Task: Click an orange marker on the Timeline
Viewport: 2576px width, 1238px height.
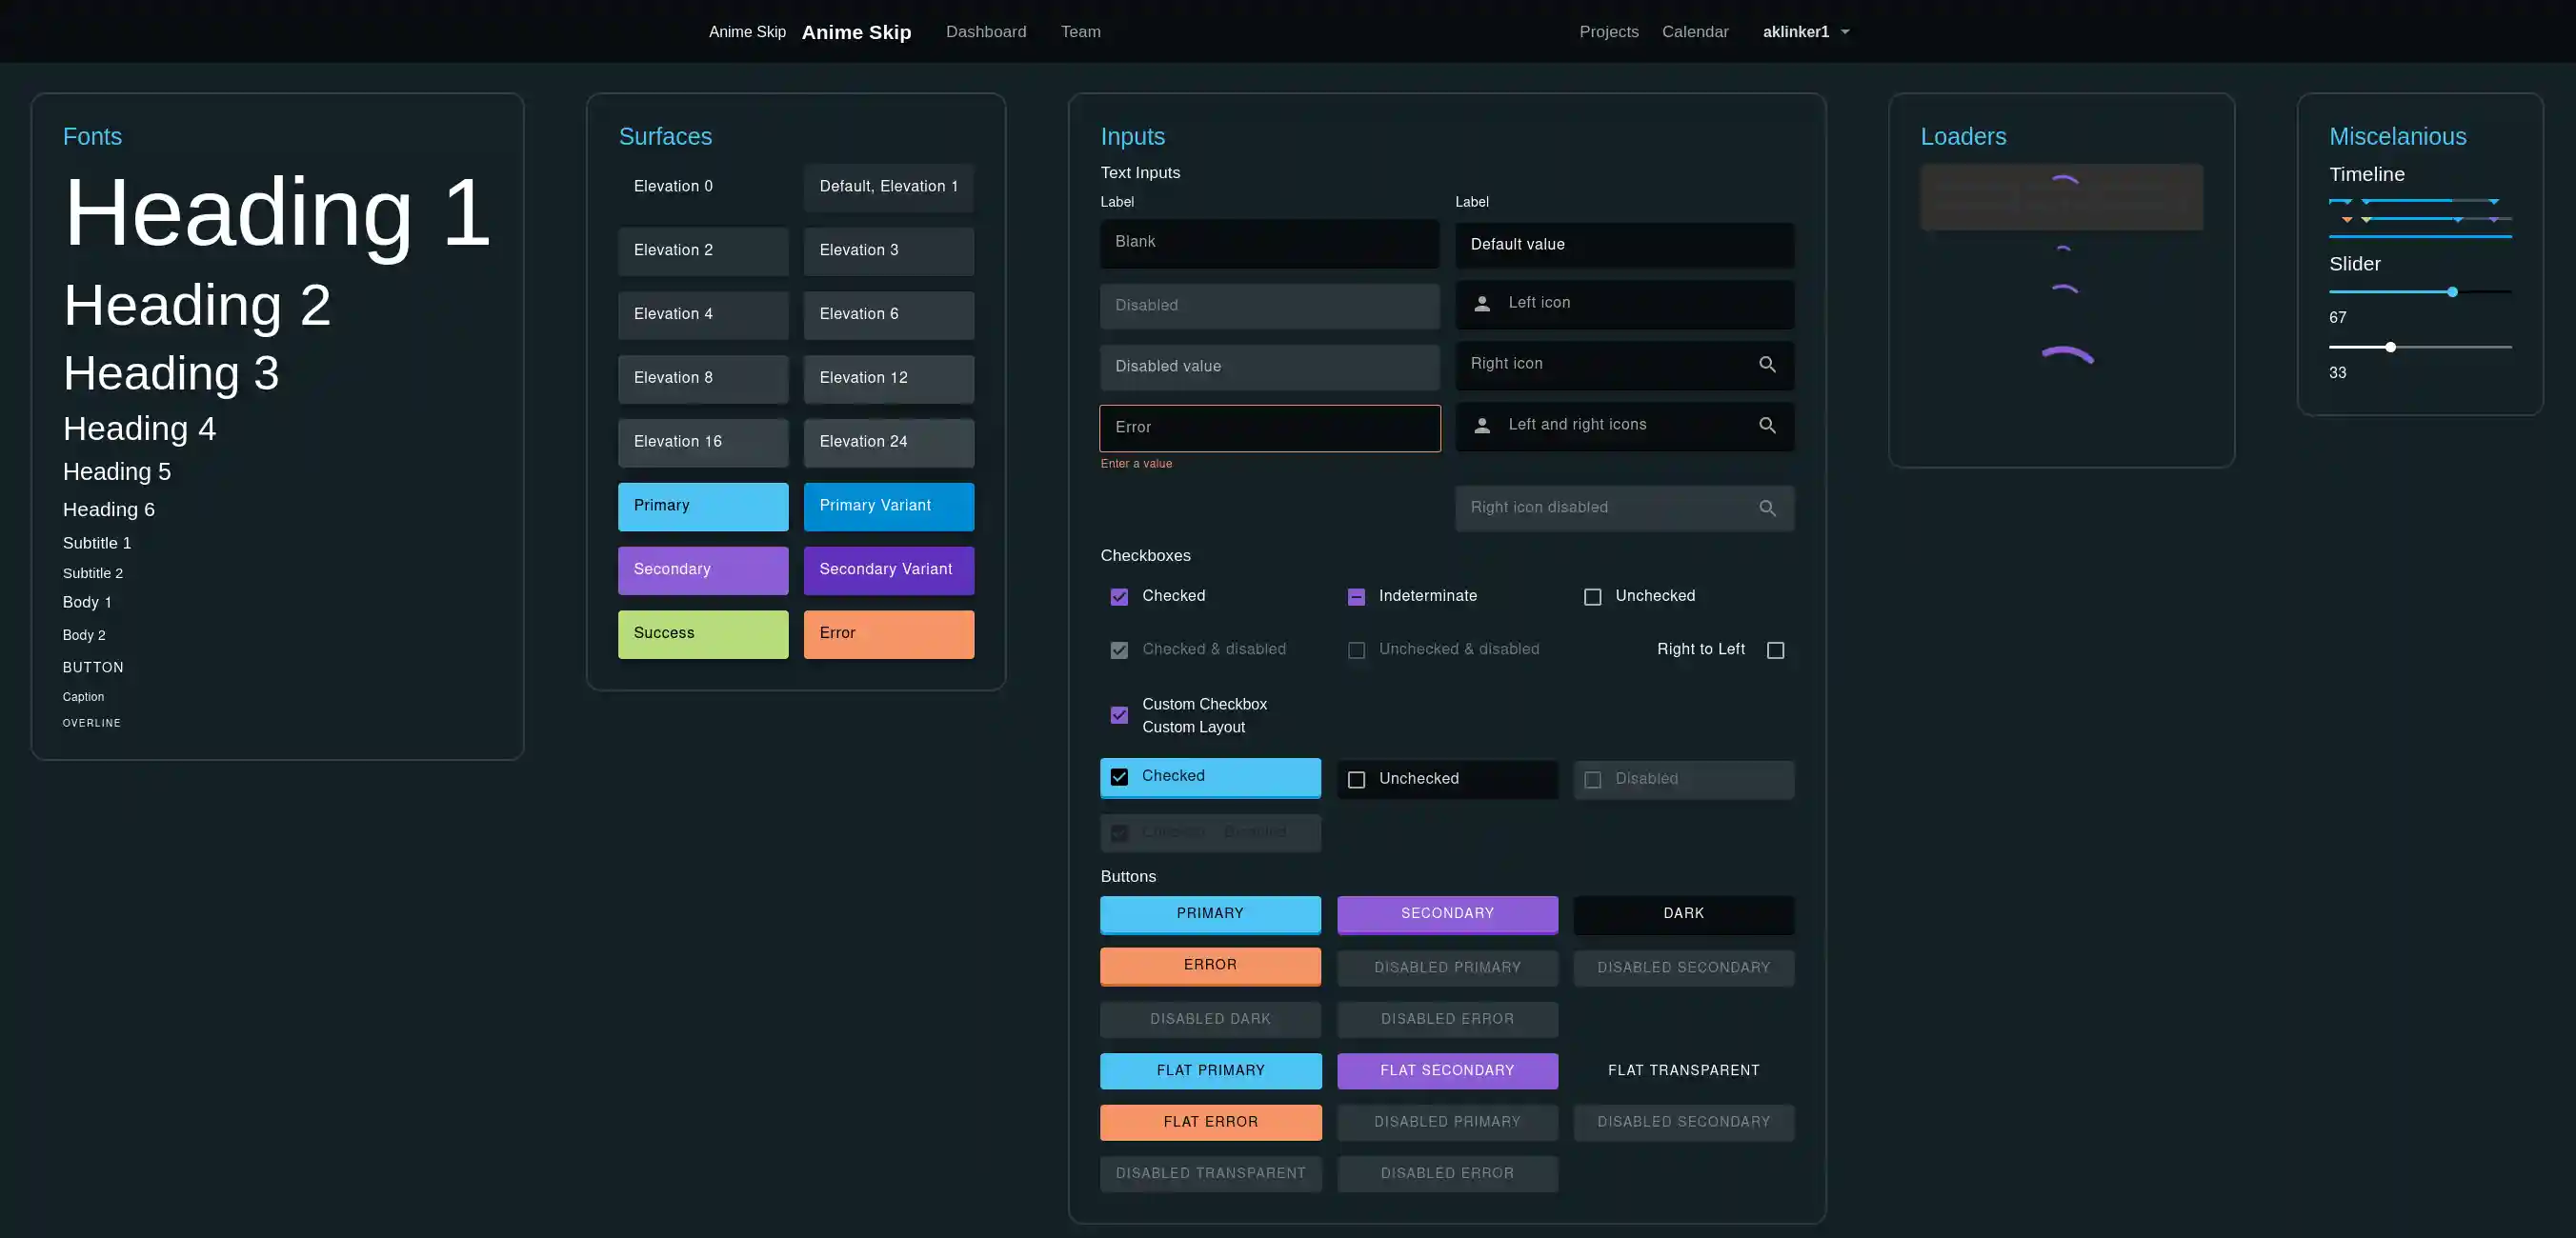Action: pyautogui.click(x=2348, y=220)
